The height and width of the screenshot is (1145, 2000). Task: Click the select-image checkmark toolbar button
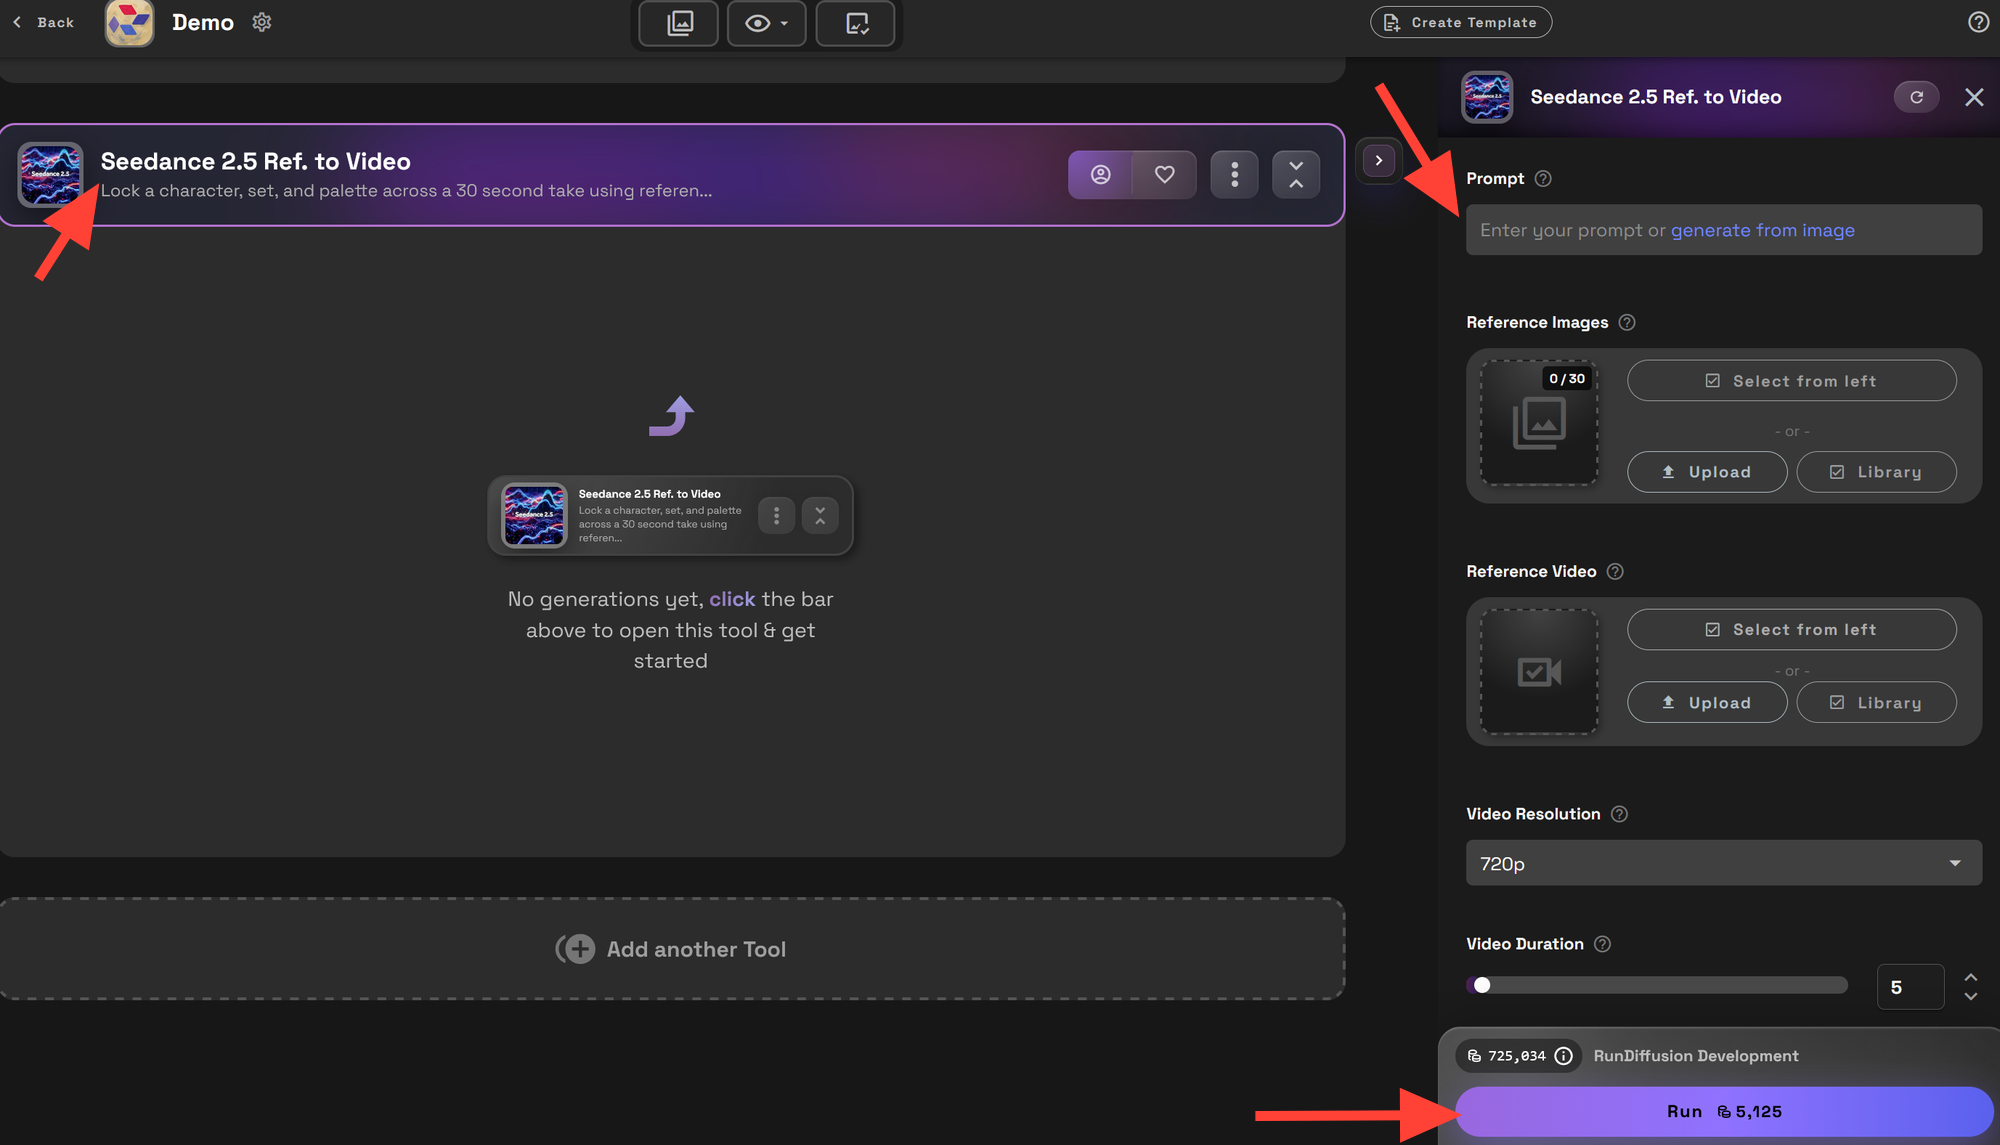[x=856, y=23]
